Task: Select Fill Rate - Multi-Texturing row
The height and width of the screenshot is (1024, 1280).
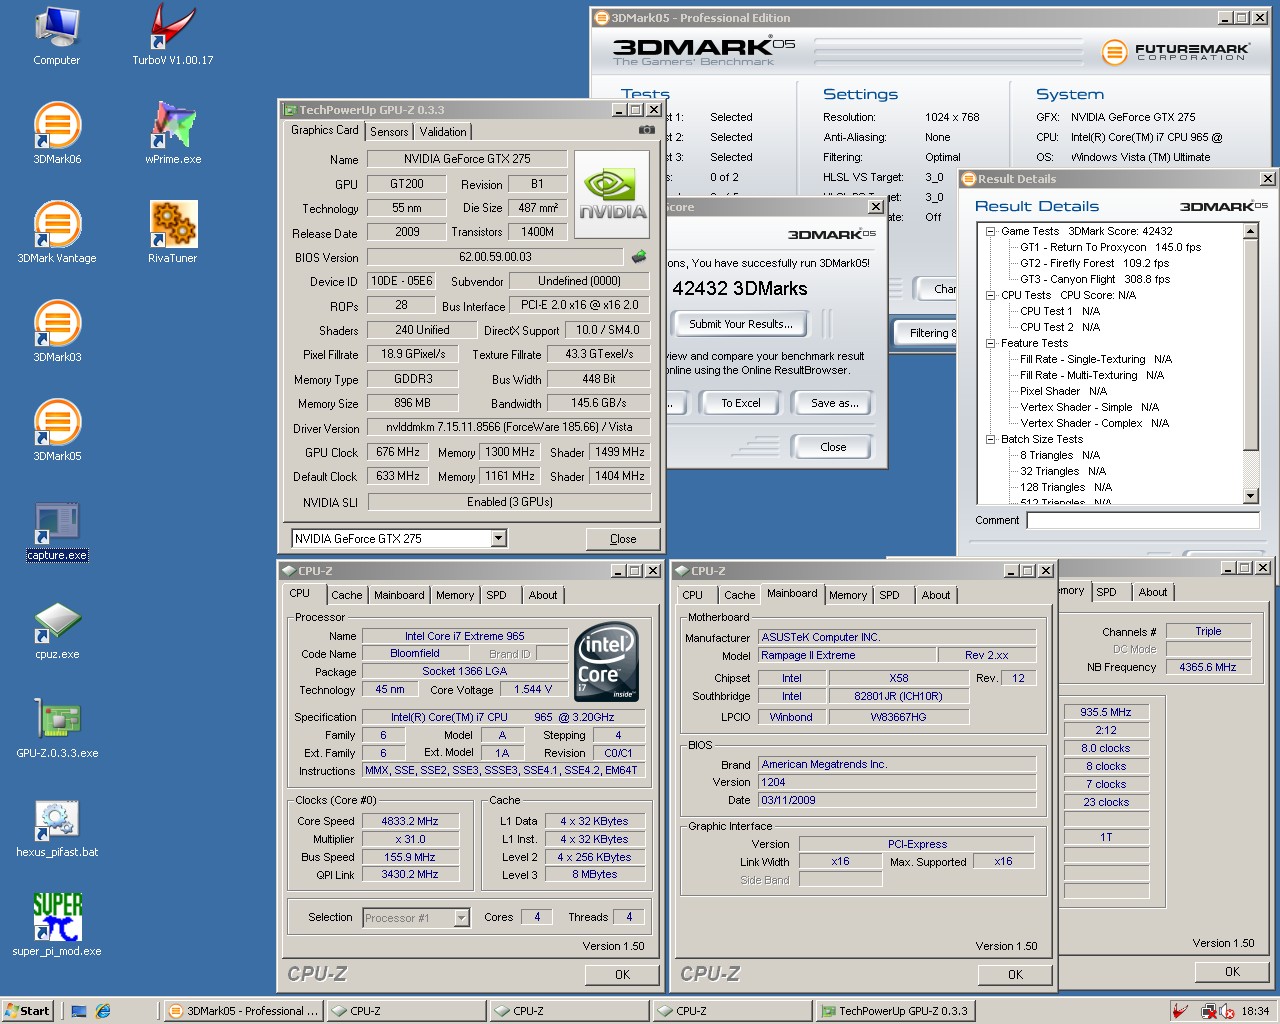Action: click(1092, 375)
